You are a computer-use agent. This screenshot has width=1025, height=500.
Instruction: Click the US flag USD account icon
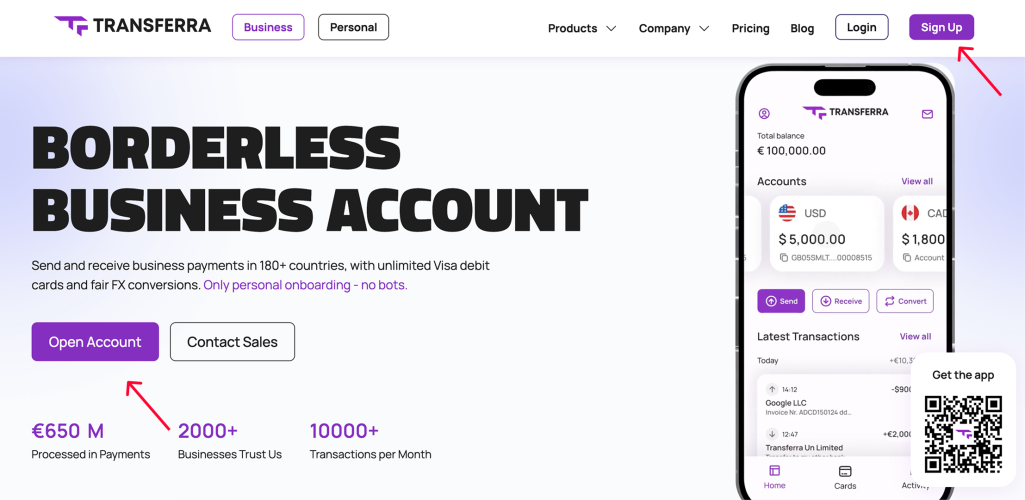click(x=787, y=213)
